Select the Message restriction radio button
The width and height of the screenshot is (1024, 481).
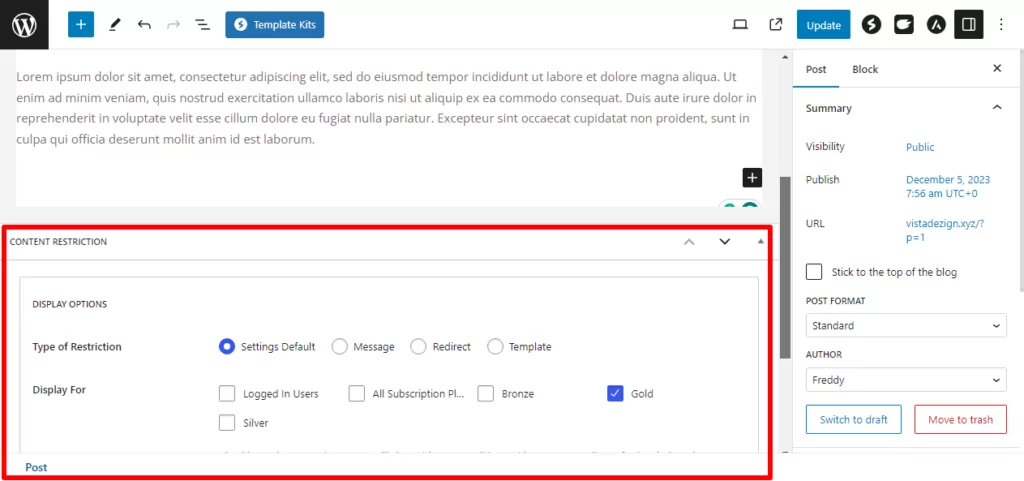(x=340, y=347)
